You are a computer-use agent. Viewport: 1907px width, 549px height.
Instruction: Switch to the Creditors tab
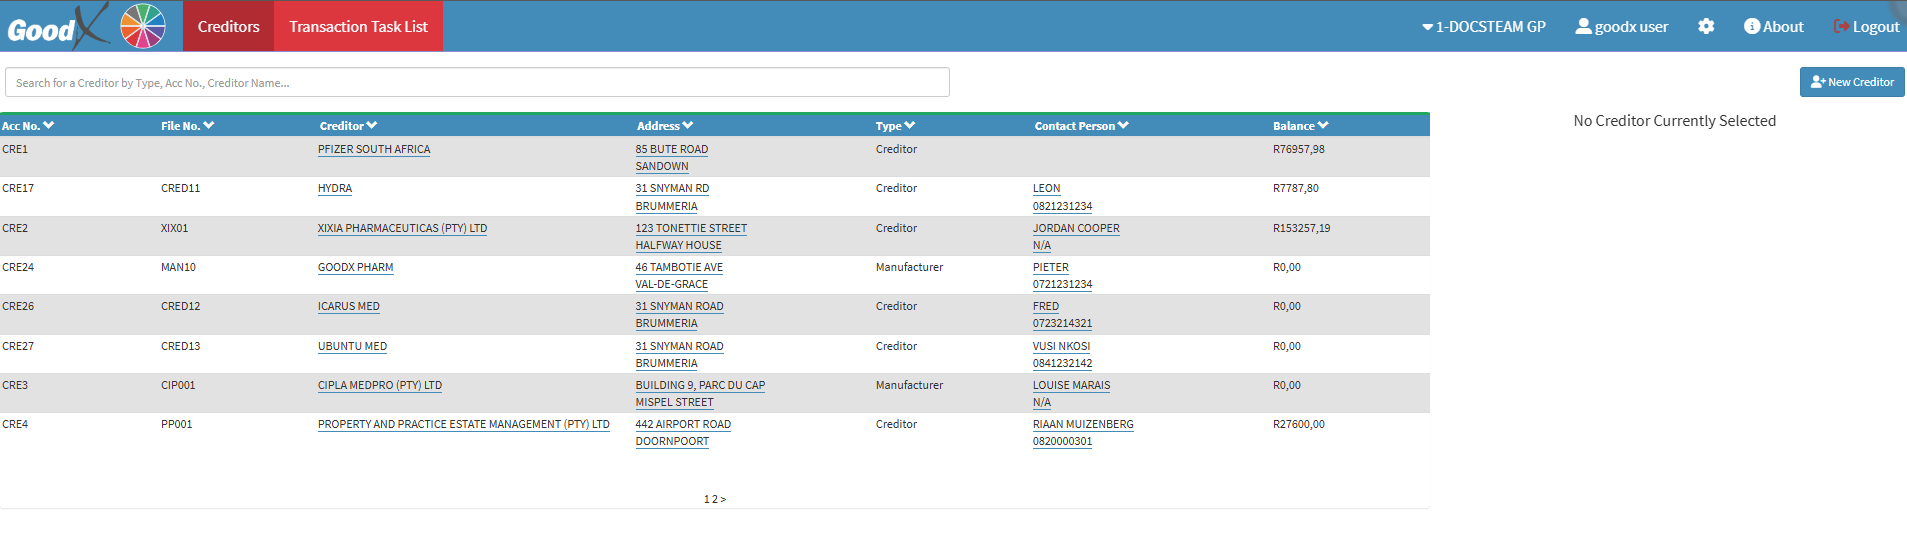(x=228, y=27)
